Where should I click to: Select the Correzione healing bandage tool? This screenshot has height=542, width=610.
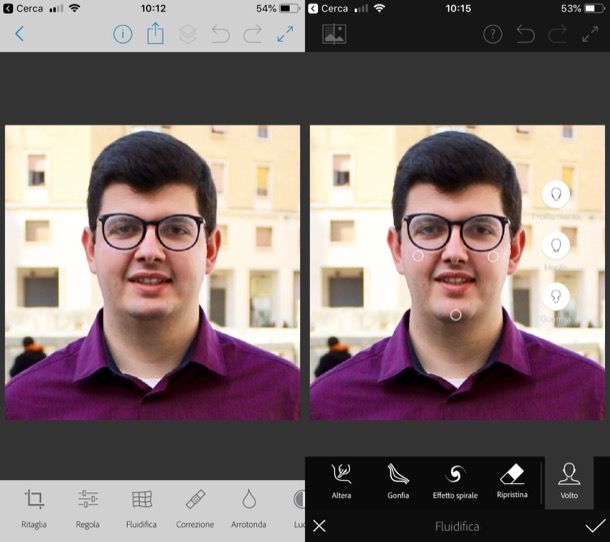(x=195, y=505)
